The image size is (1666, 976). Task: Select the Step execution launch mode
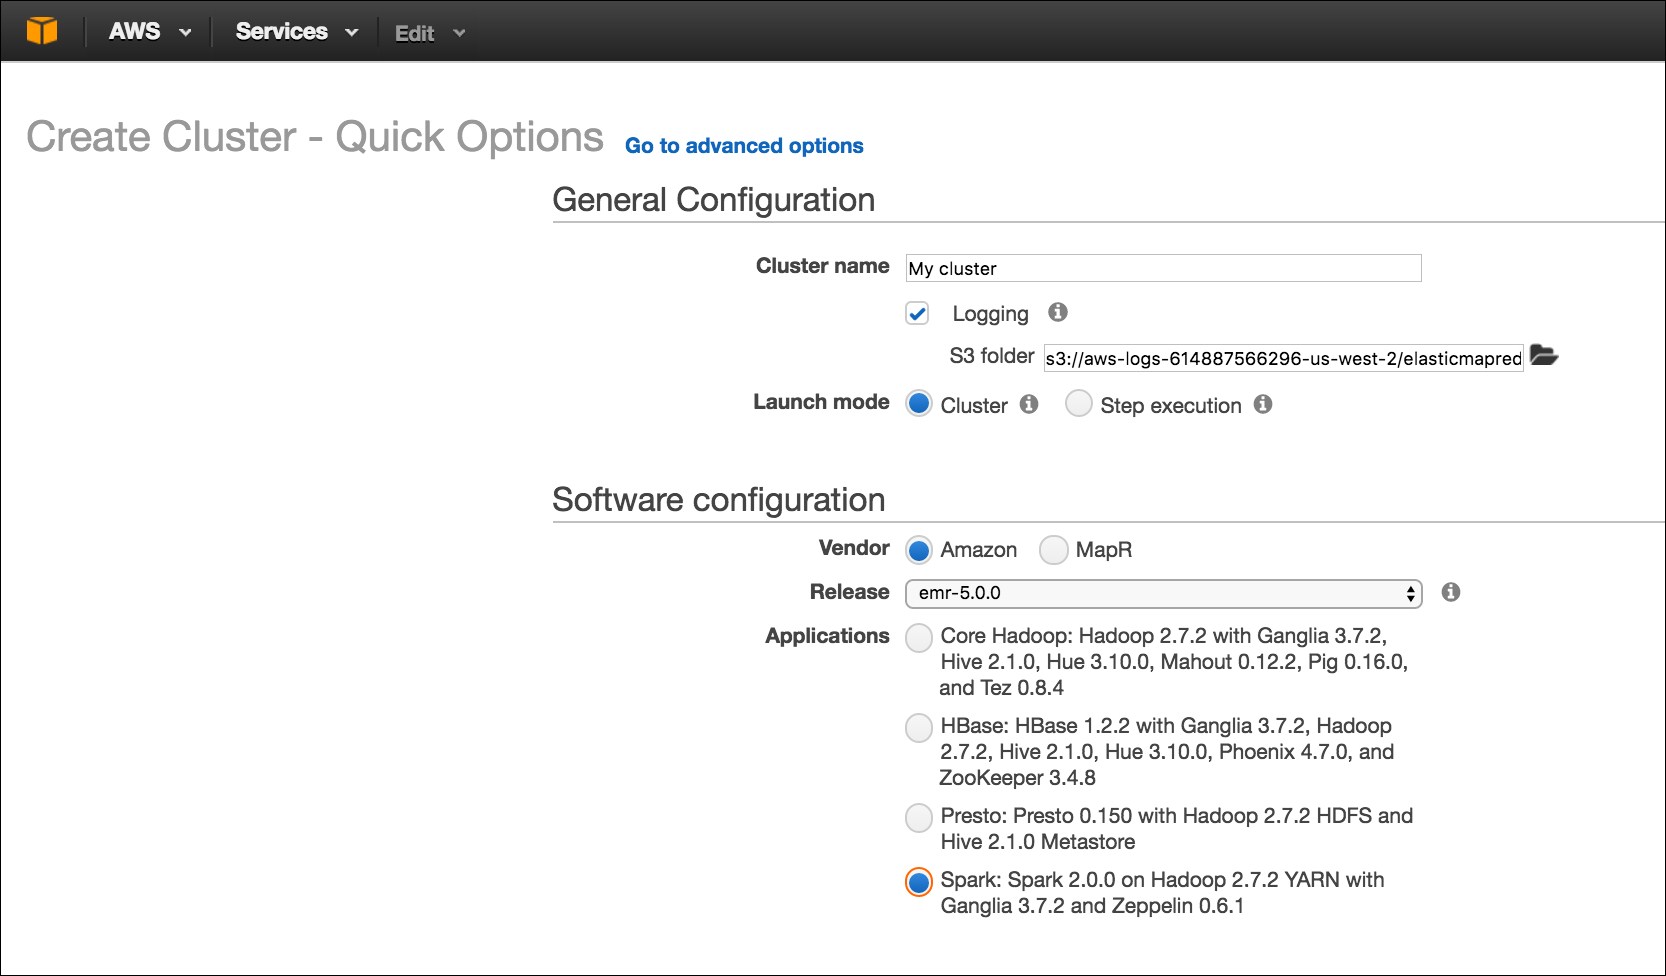pos(1078,403)
